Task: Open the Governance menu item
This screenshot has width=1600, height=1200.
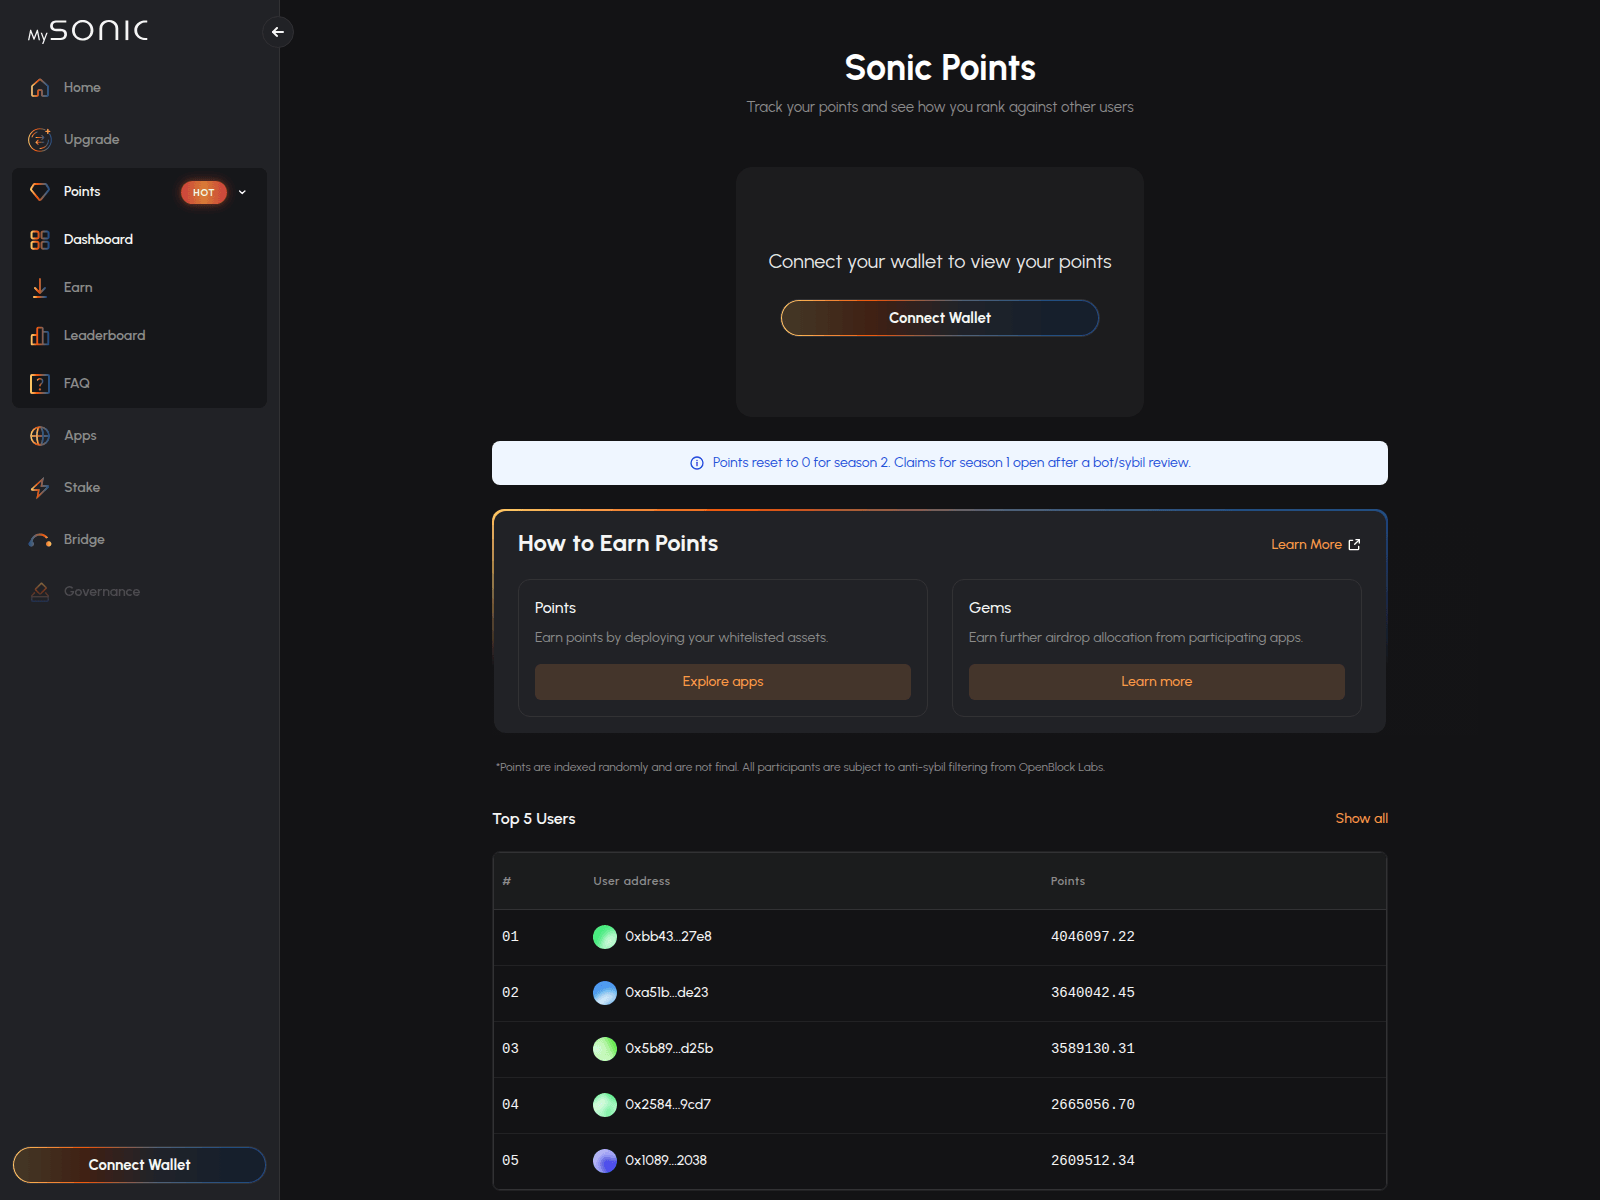Action: (x=139, y=592)
